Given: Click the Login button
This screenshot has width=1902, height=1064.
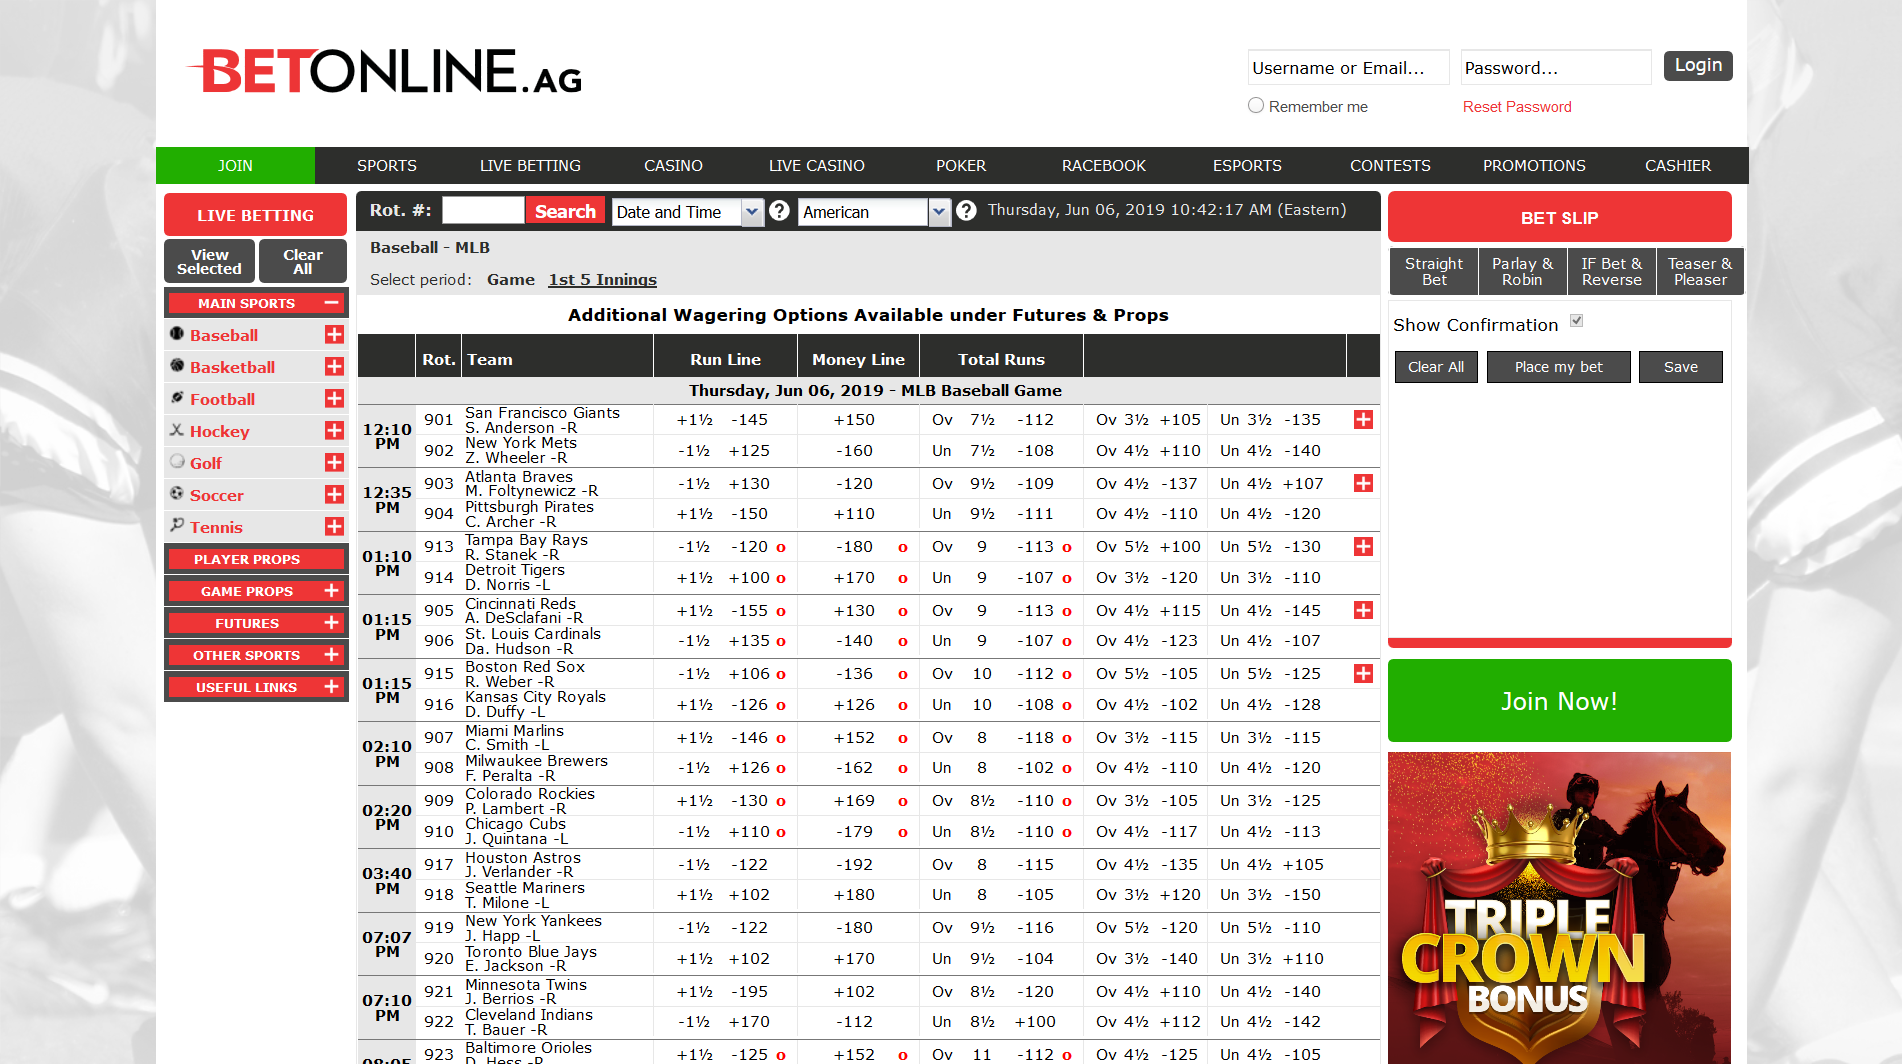Looking at the screenshot, I should [1698, 66].
